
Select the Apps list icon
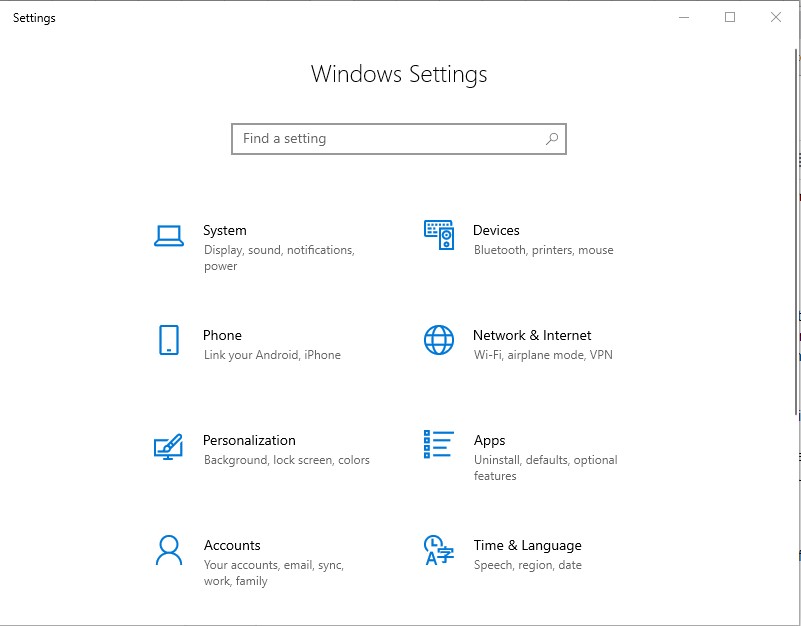(439, 444)
